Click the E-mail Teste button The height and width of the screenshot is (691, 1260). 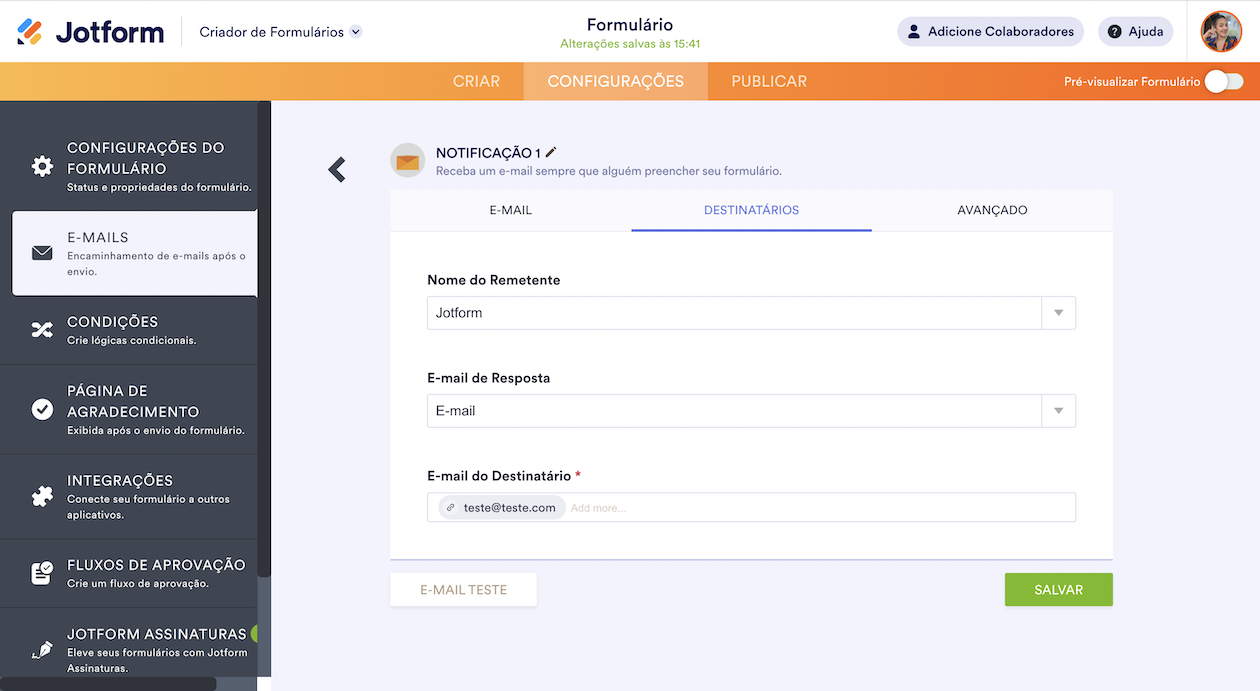coord(463,590)
